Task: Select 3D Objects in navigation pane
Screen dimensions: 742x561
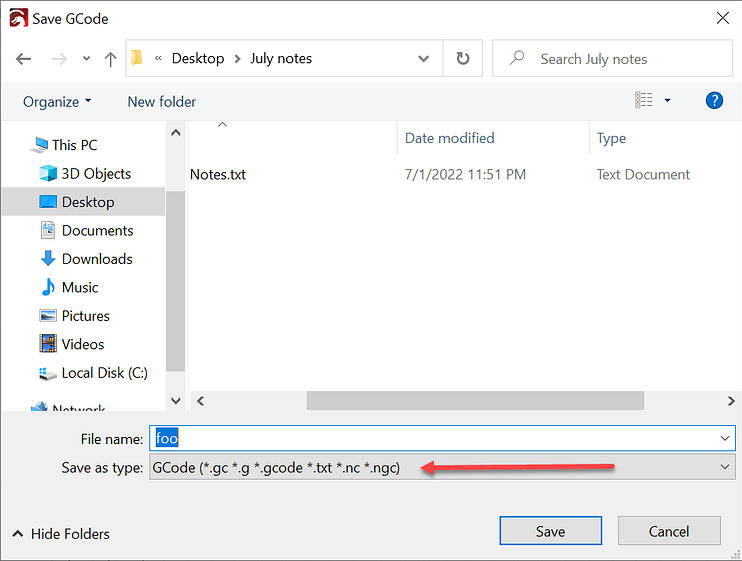Action: [96, 173]
